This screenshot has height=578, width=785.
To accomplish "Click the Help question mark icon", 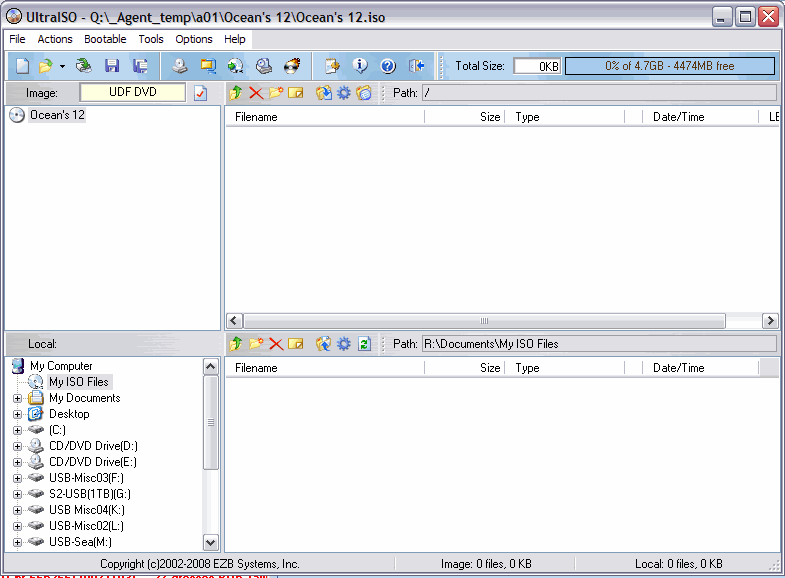I will pos(388,66).
